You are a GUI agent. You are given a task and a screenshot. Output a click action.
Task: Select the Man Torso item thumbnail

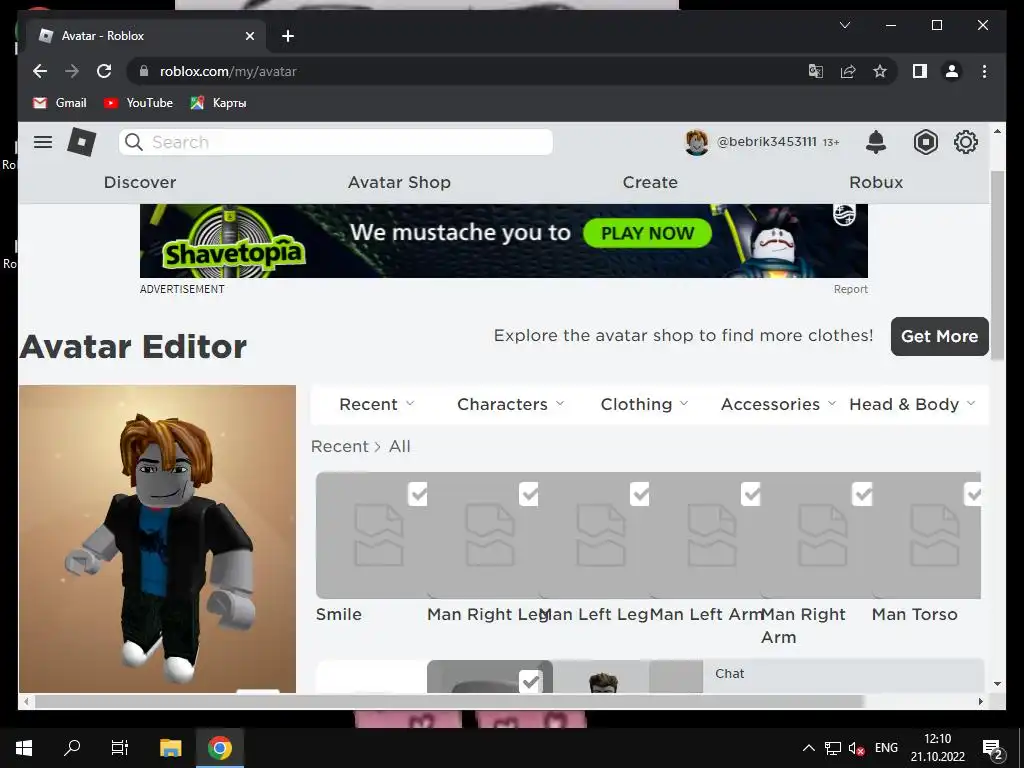point(926,535)
